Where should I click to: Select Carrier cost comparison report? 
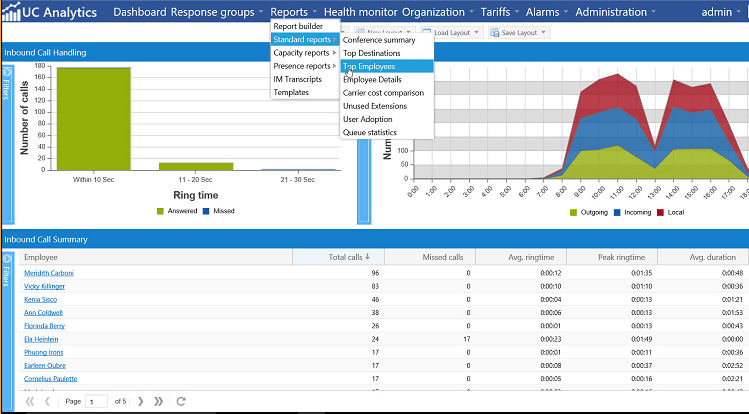tap(387, 93)
